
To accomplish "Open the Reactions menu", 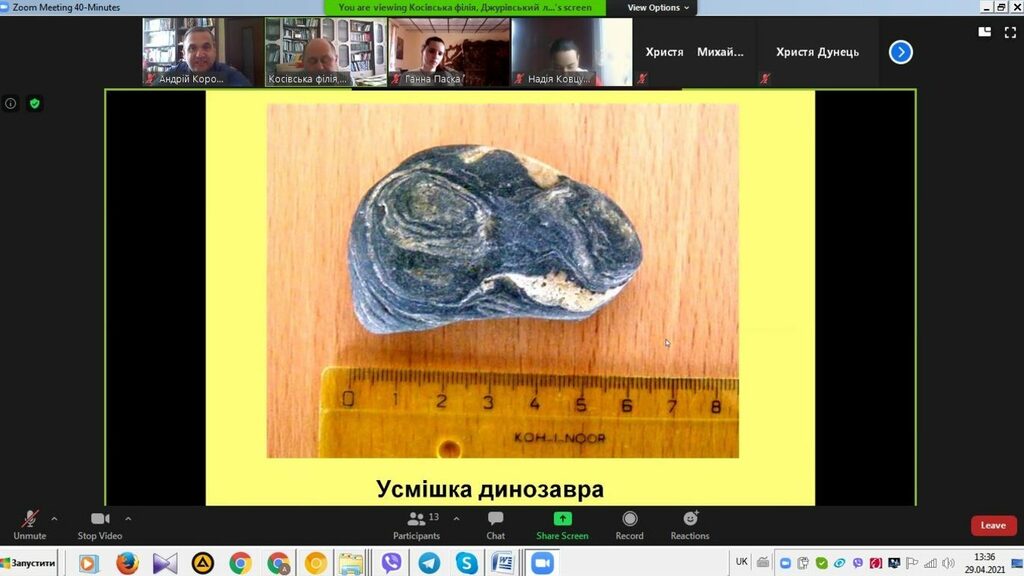I will point(690,524).
